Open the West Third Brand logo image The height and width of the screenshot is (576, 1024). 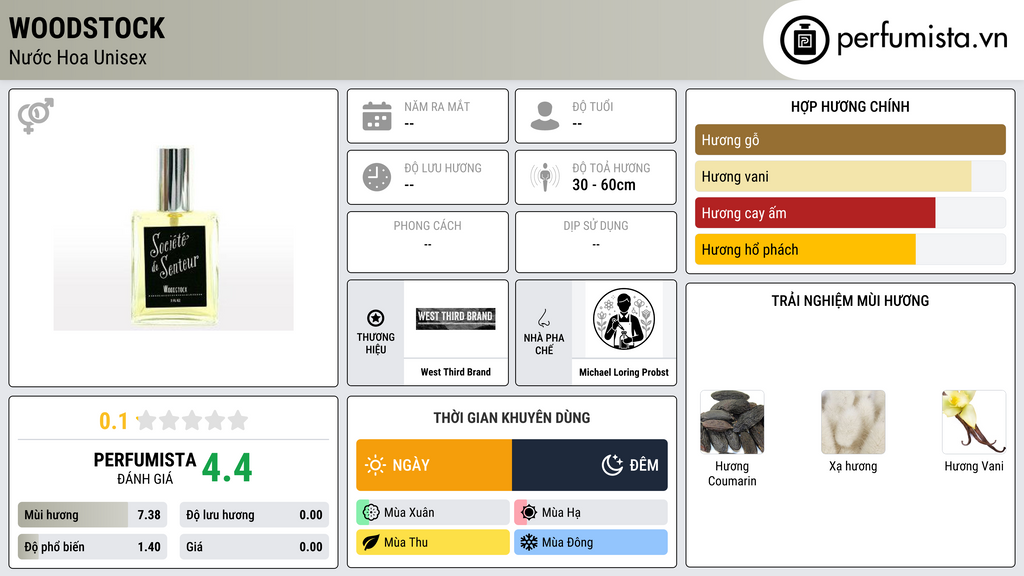(x=456, y=319)
